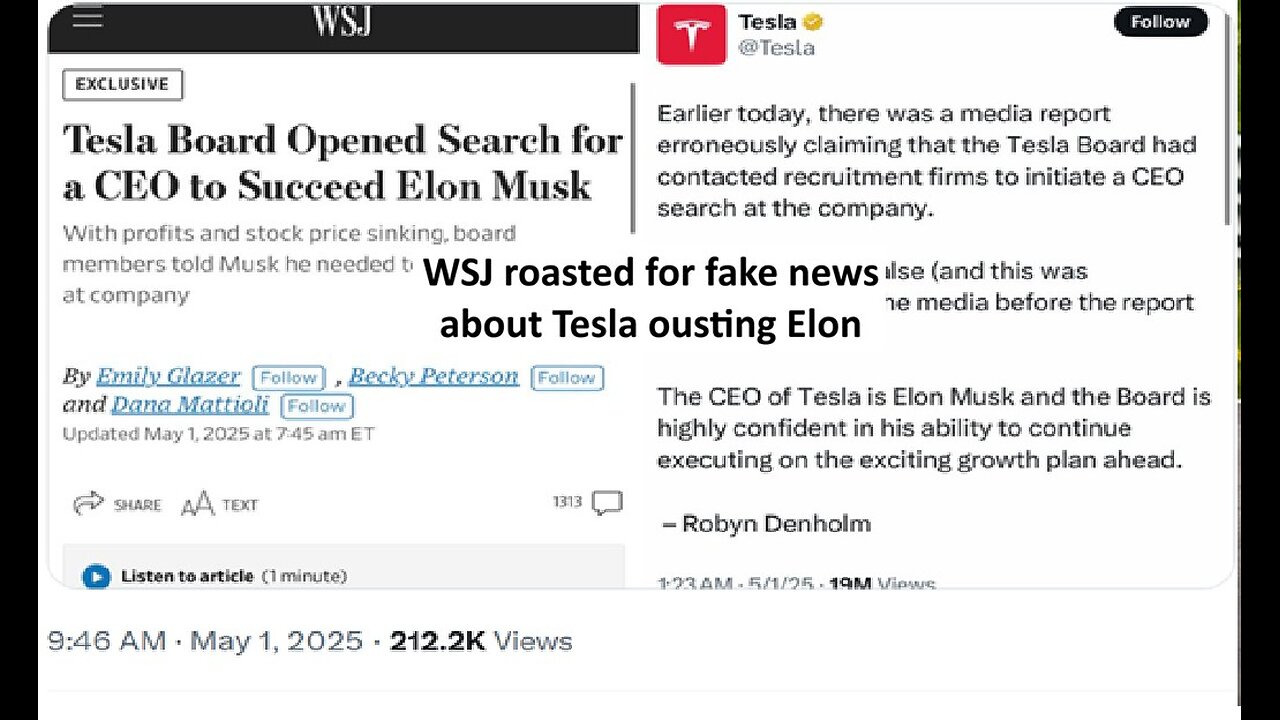Click the 212.2K Views count

coord(481,641)
